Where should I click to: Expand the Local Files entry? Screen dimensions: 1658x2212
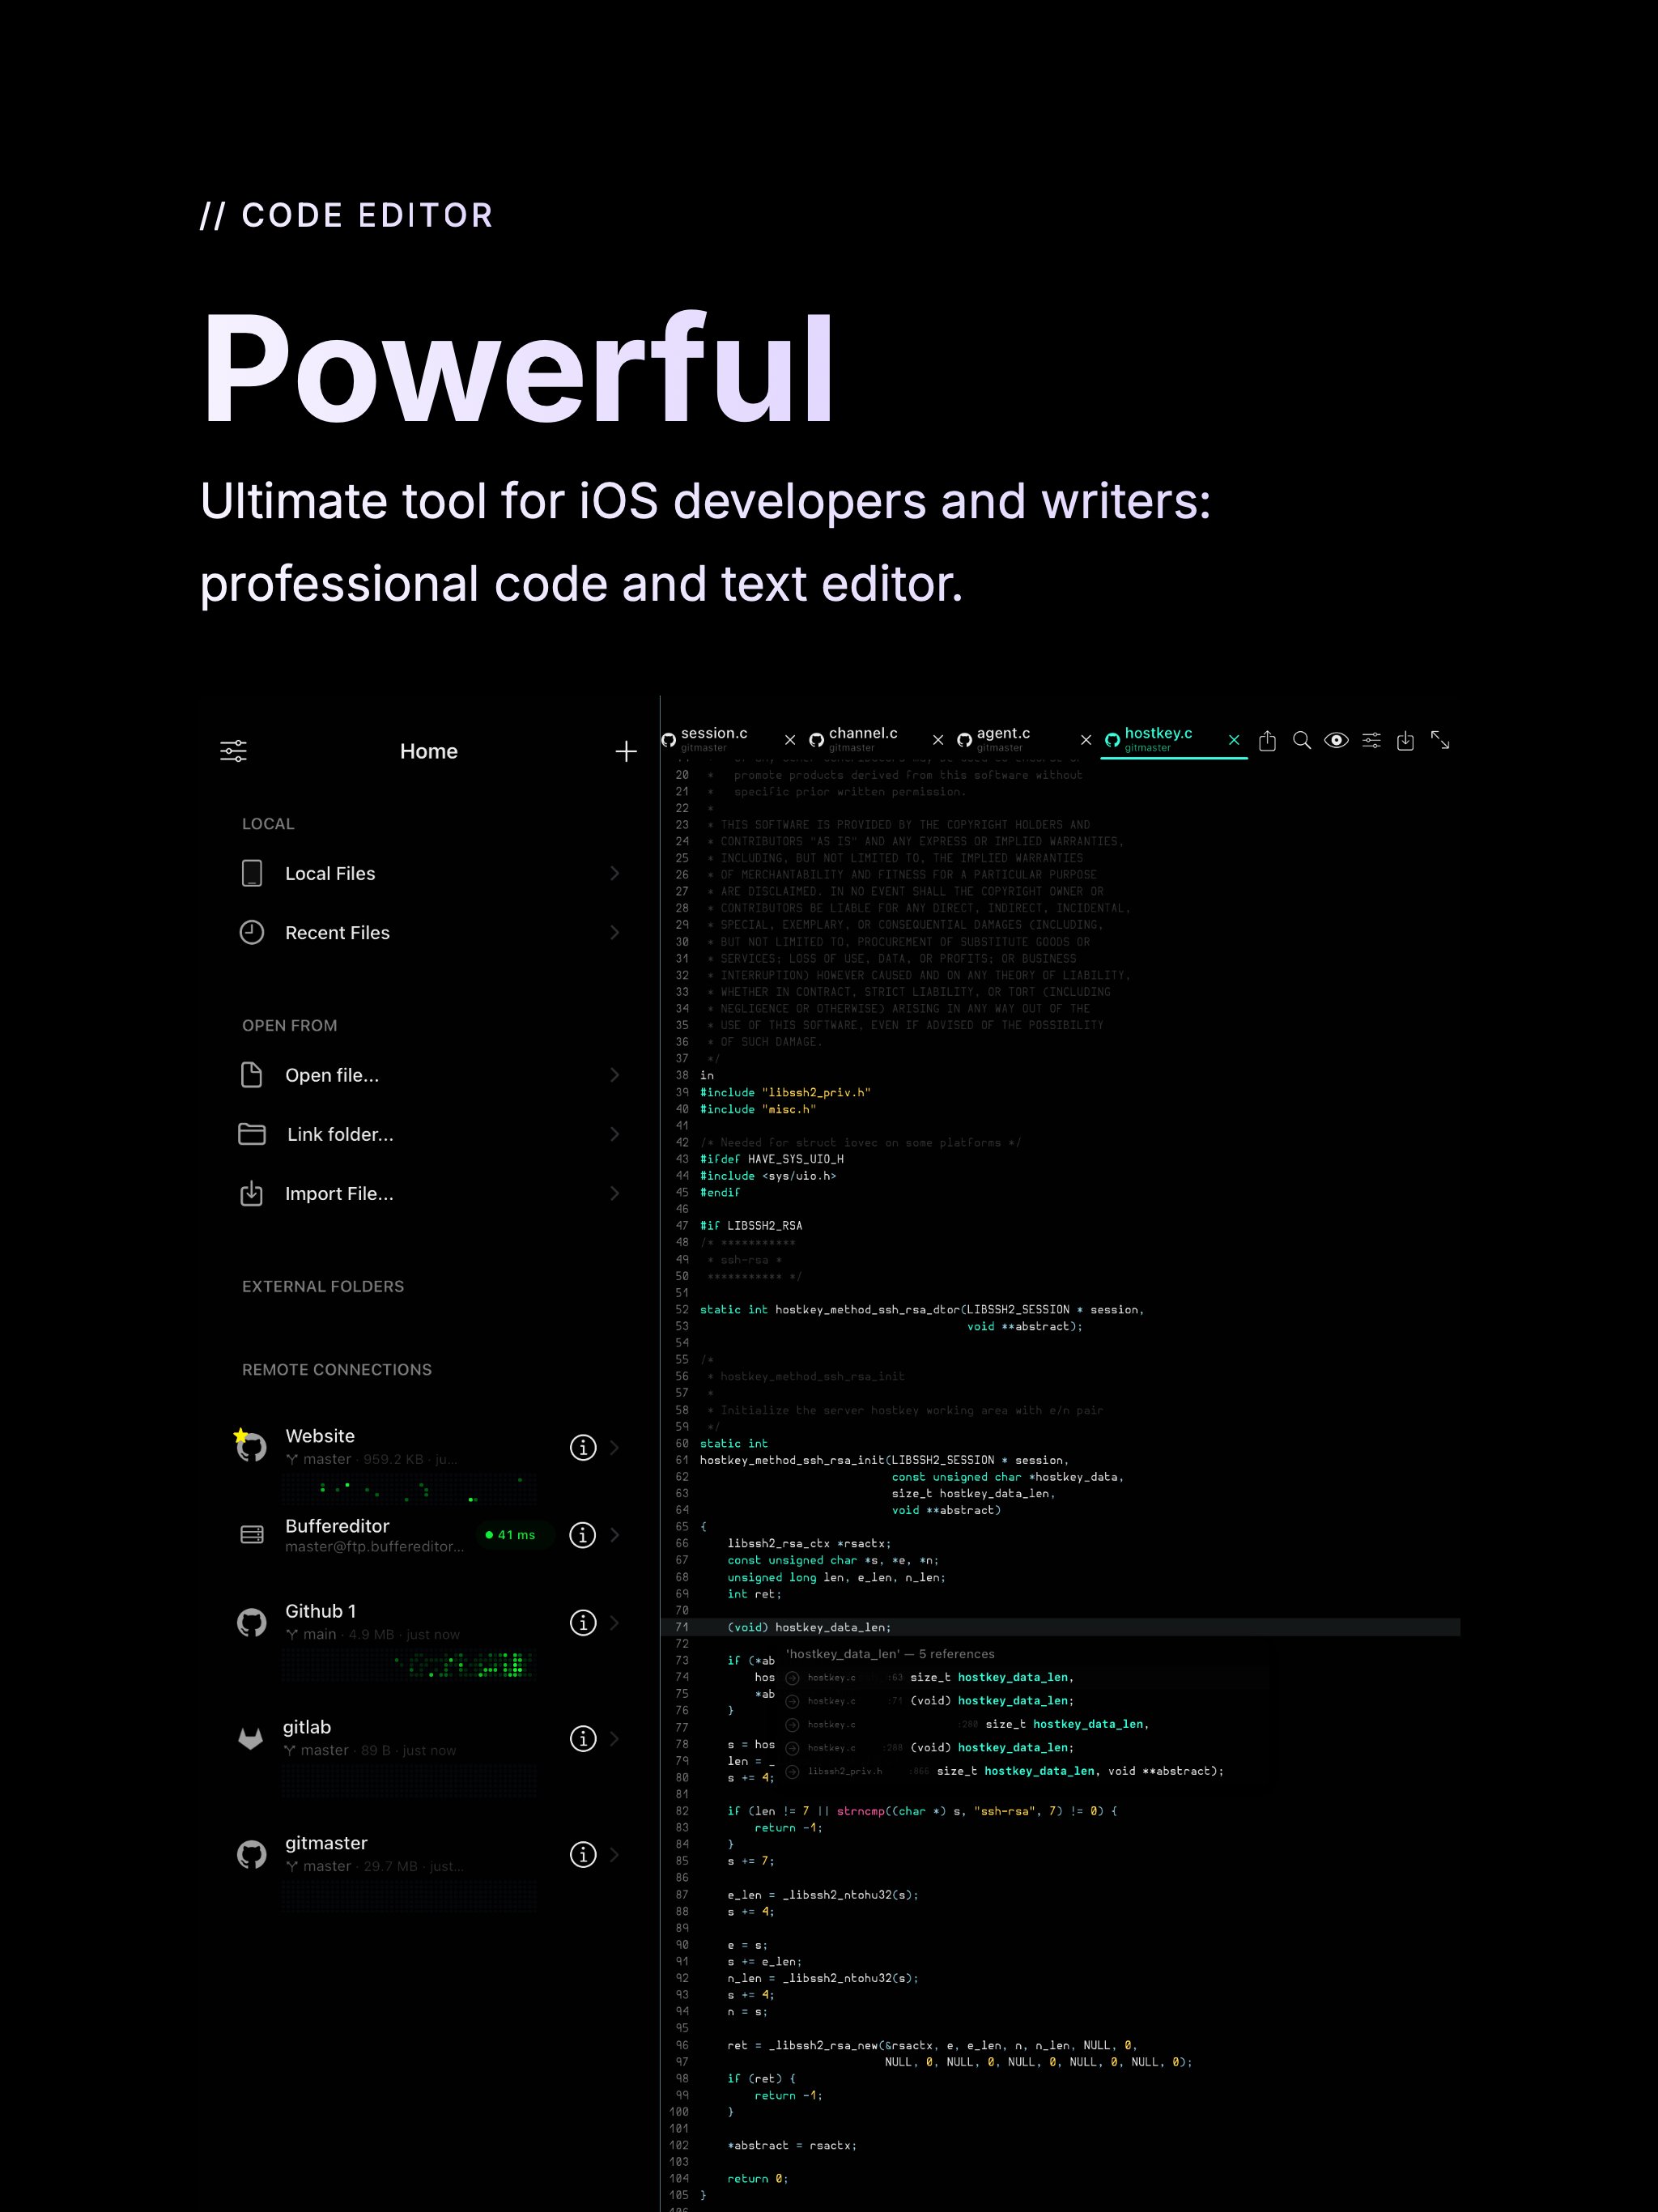pos(614,873)
